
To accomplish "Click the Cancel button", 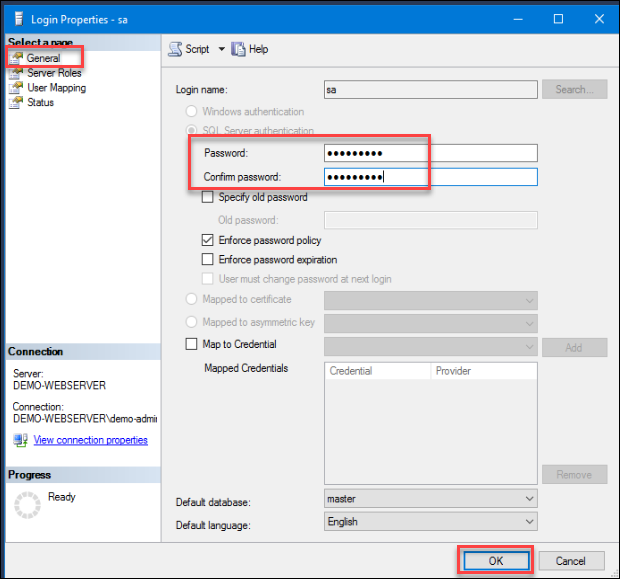I will coord(571,561).
